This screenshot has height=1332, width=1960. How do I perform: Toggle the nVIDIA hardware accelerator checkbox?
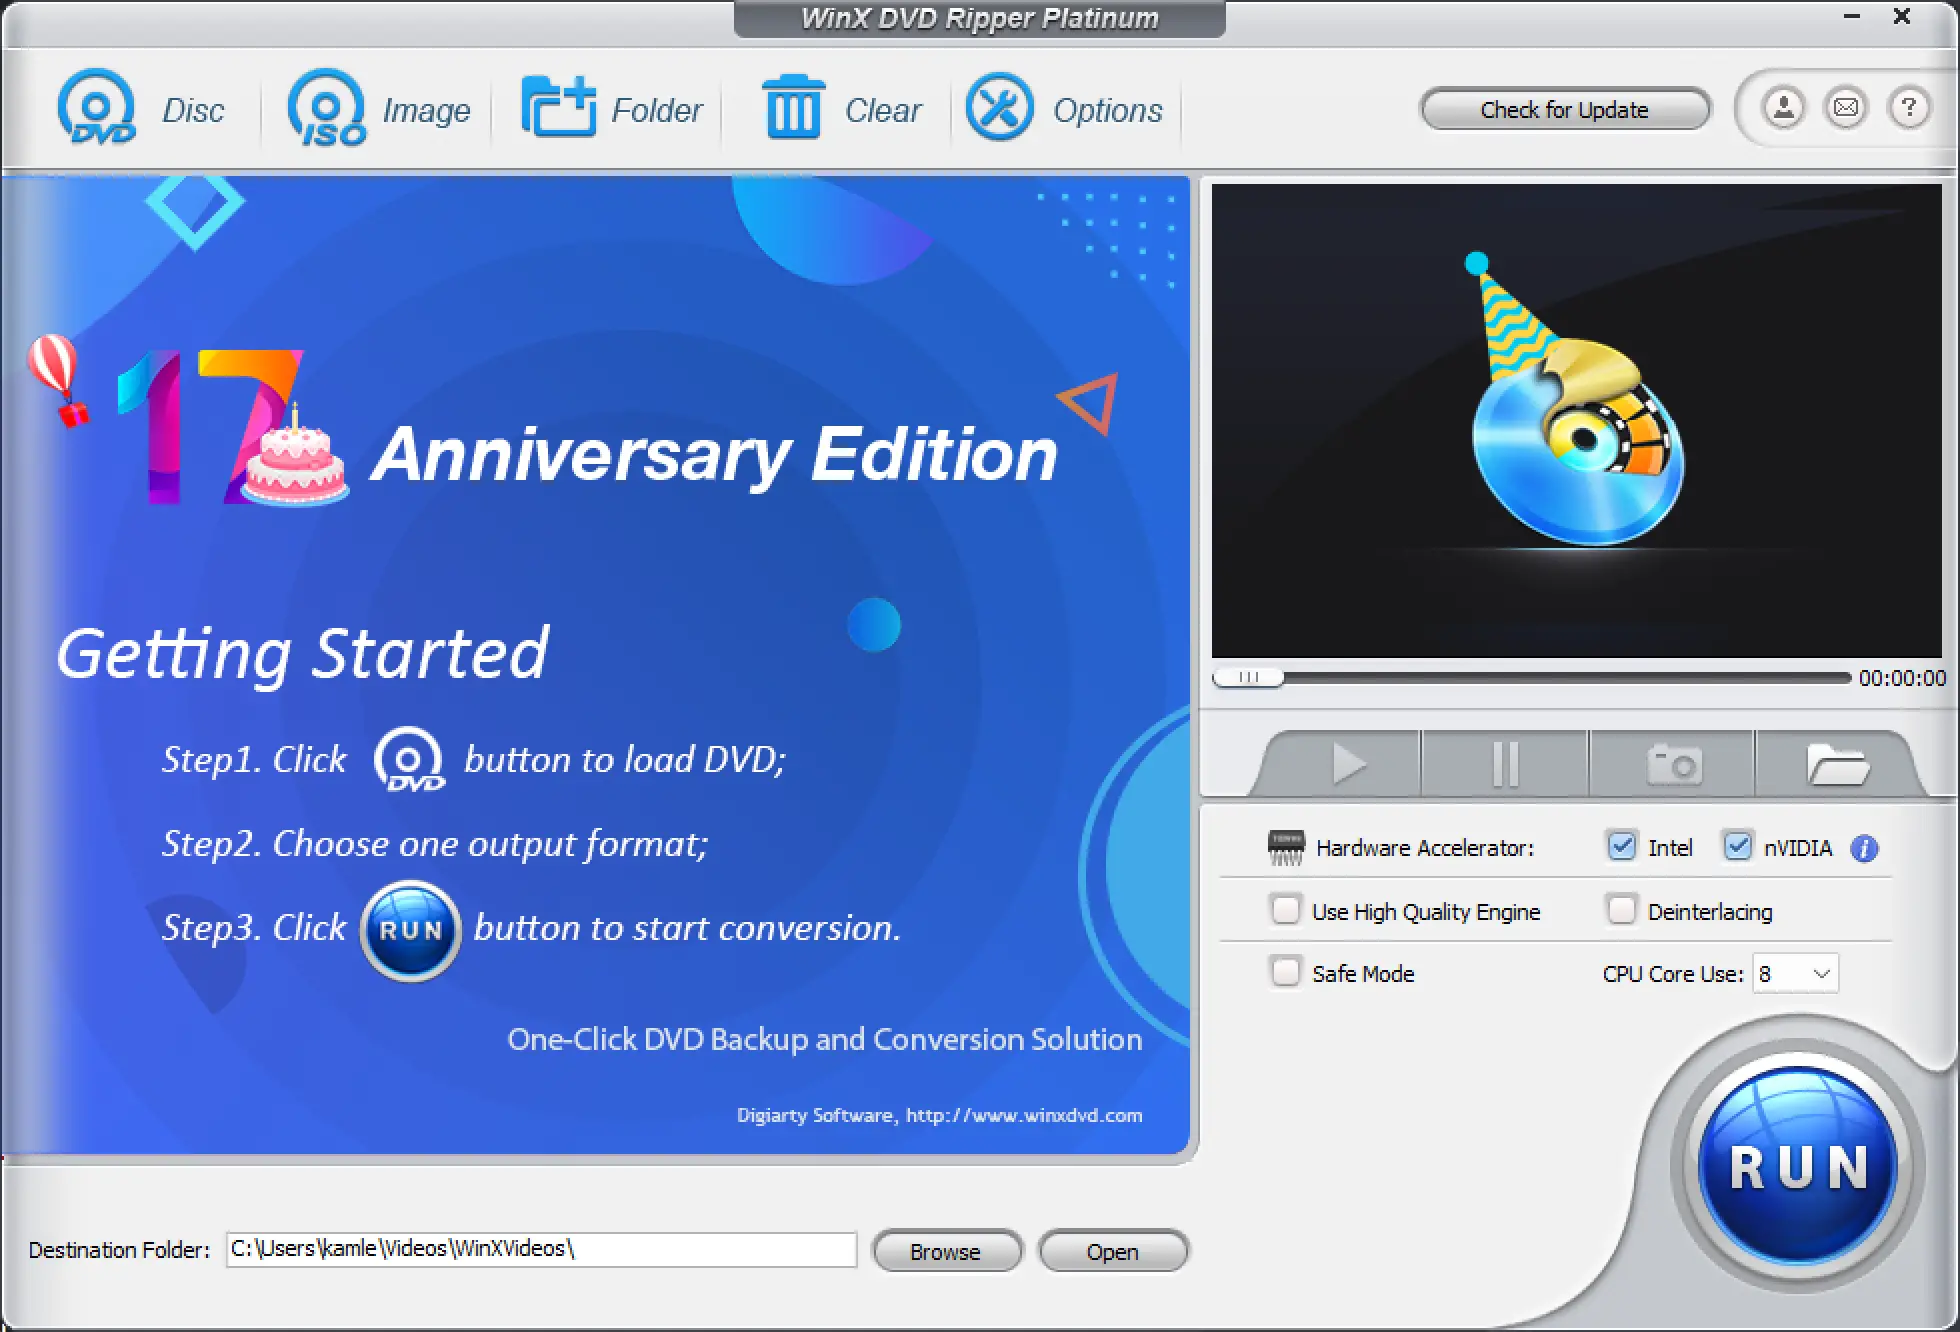click(1738, 846)
